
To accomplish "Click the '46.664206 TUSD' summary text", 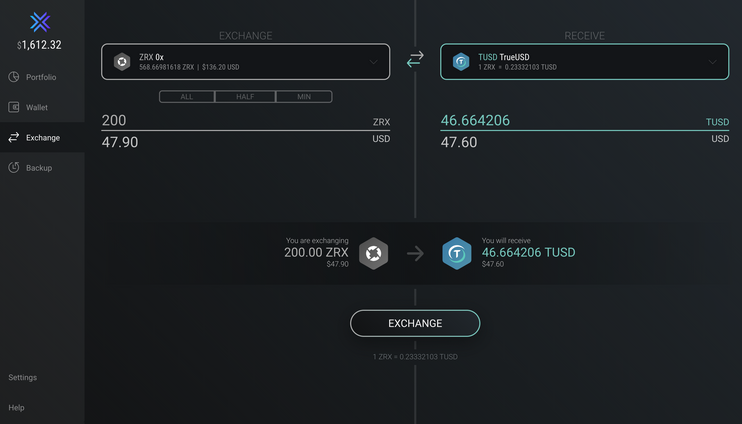I will pyautogui.click(x=529, y=252).
